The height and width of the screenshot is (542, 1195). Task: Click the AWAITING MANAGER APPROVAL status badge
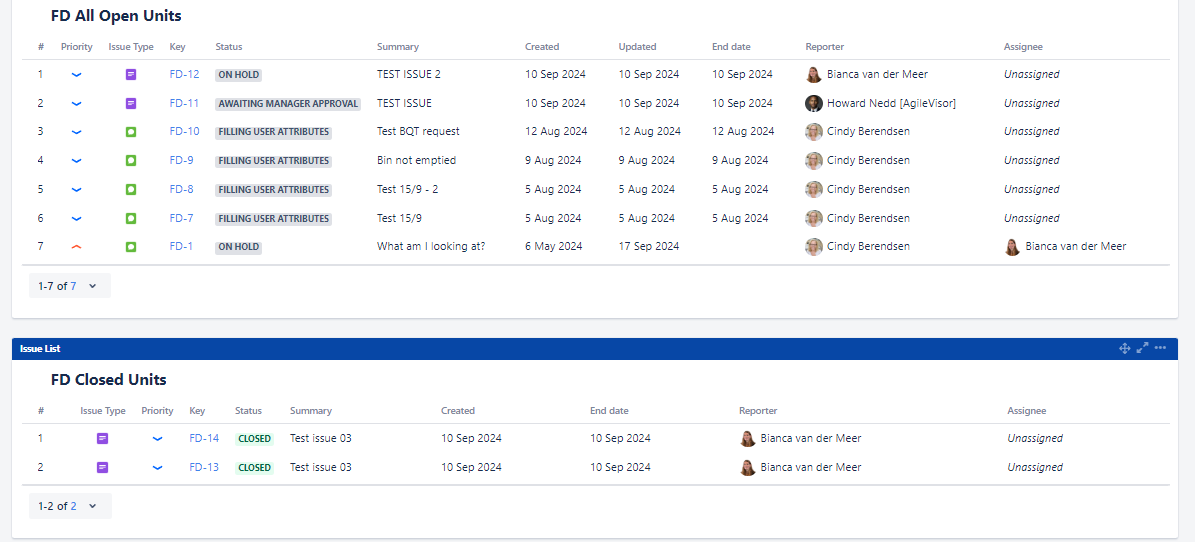288,104
